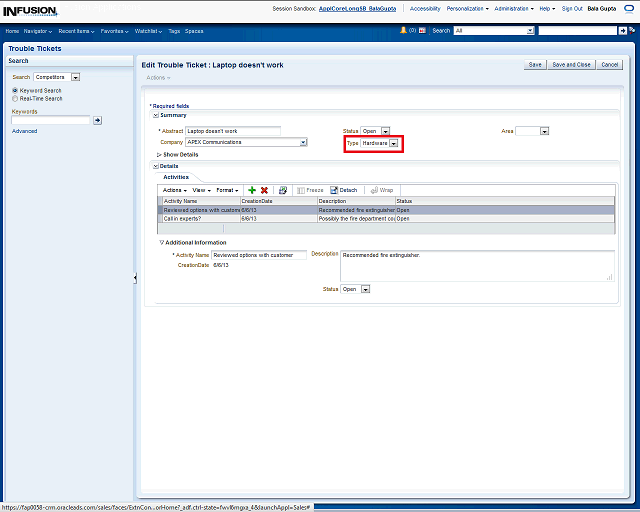This screenshot has height=512, width=640.
Task: Click the notifications bell icon
Action: tap(402, 30)
